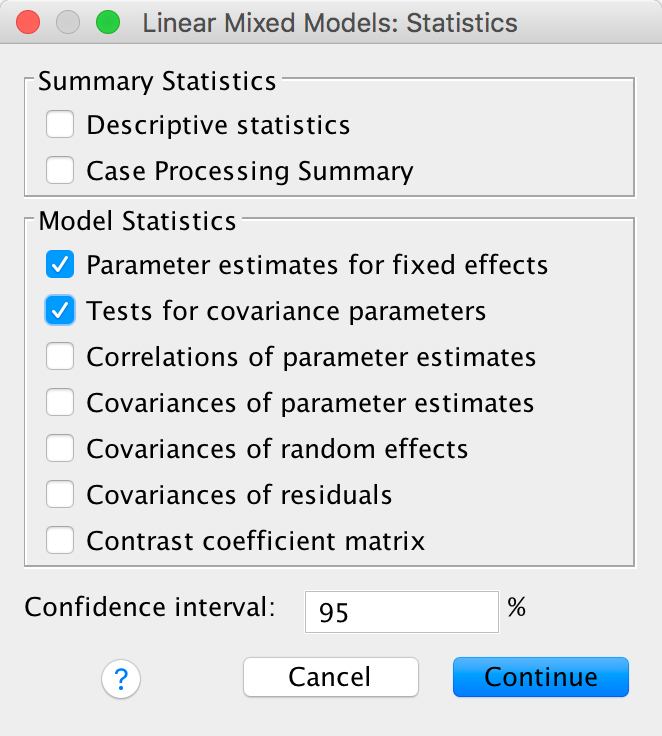This screenshot has height=736, width=662.
Task: Open the help question mark button
Action: pos(121,680)
